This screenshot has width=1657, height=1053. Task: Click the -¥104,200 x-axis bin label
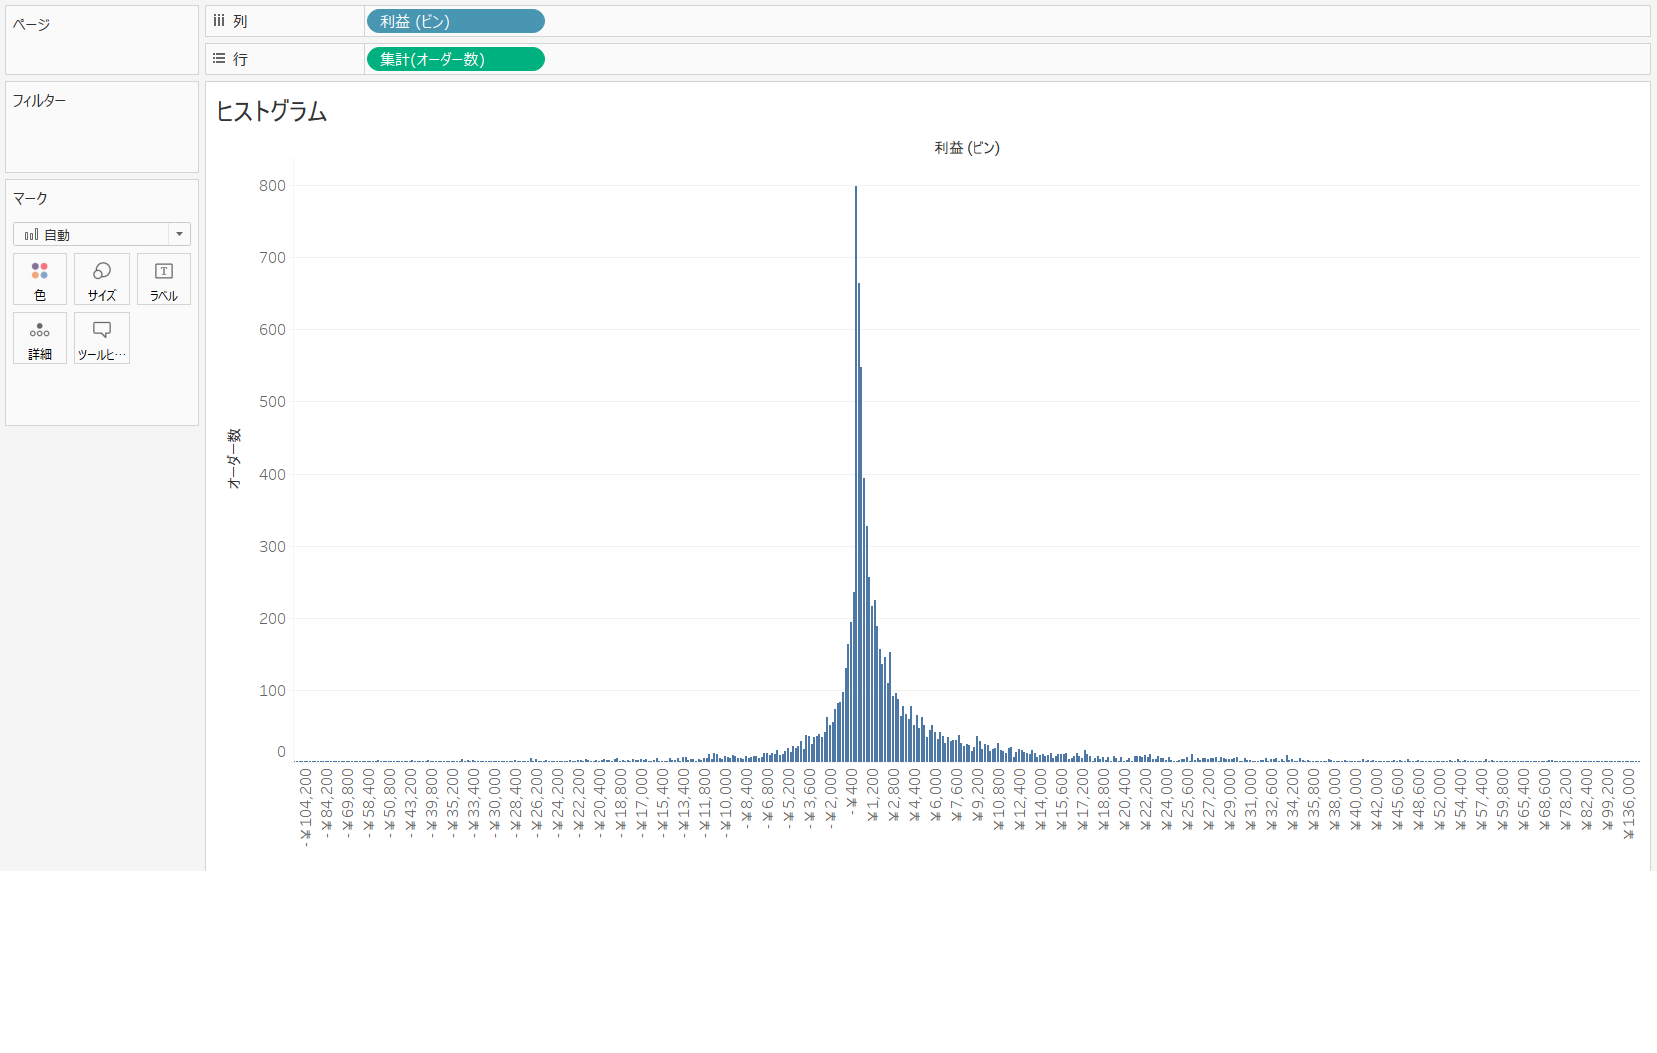[x=306, y=807]
